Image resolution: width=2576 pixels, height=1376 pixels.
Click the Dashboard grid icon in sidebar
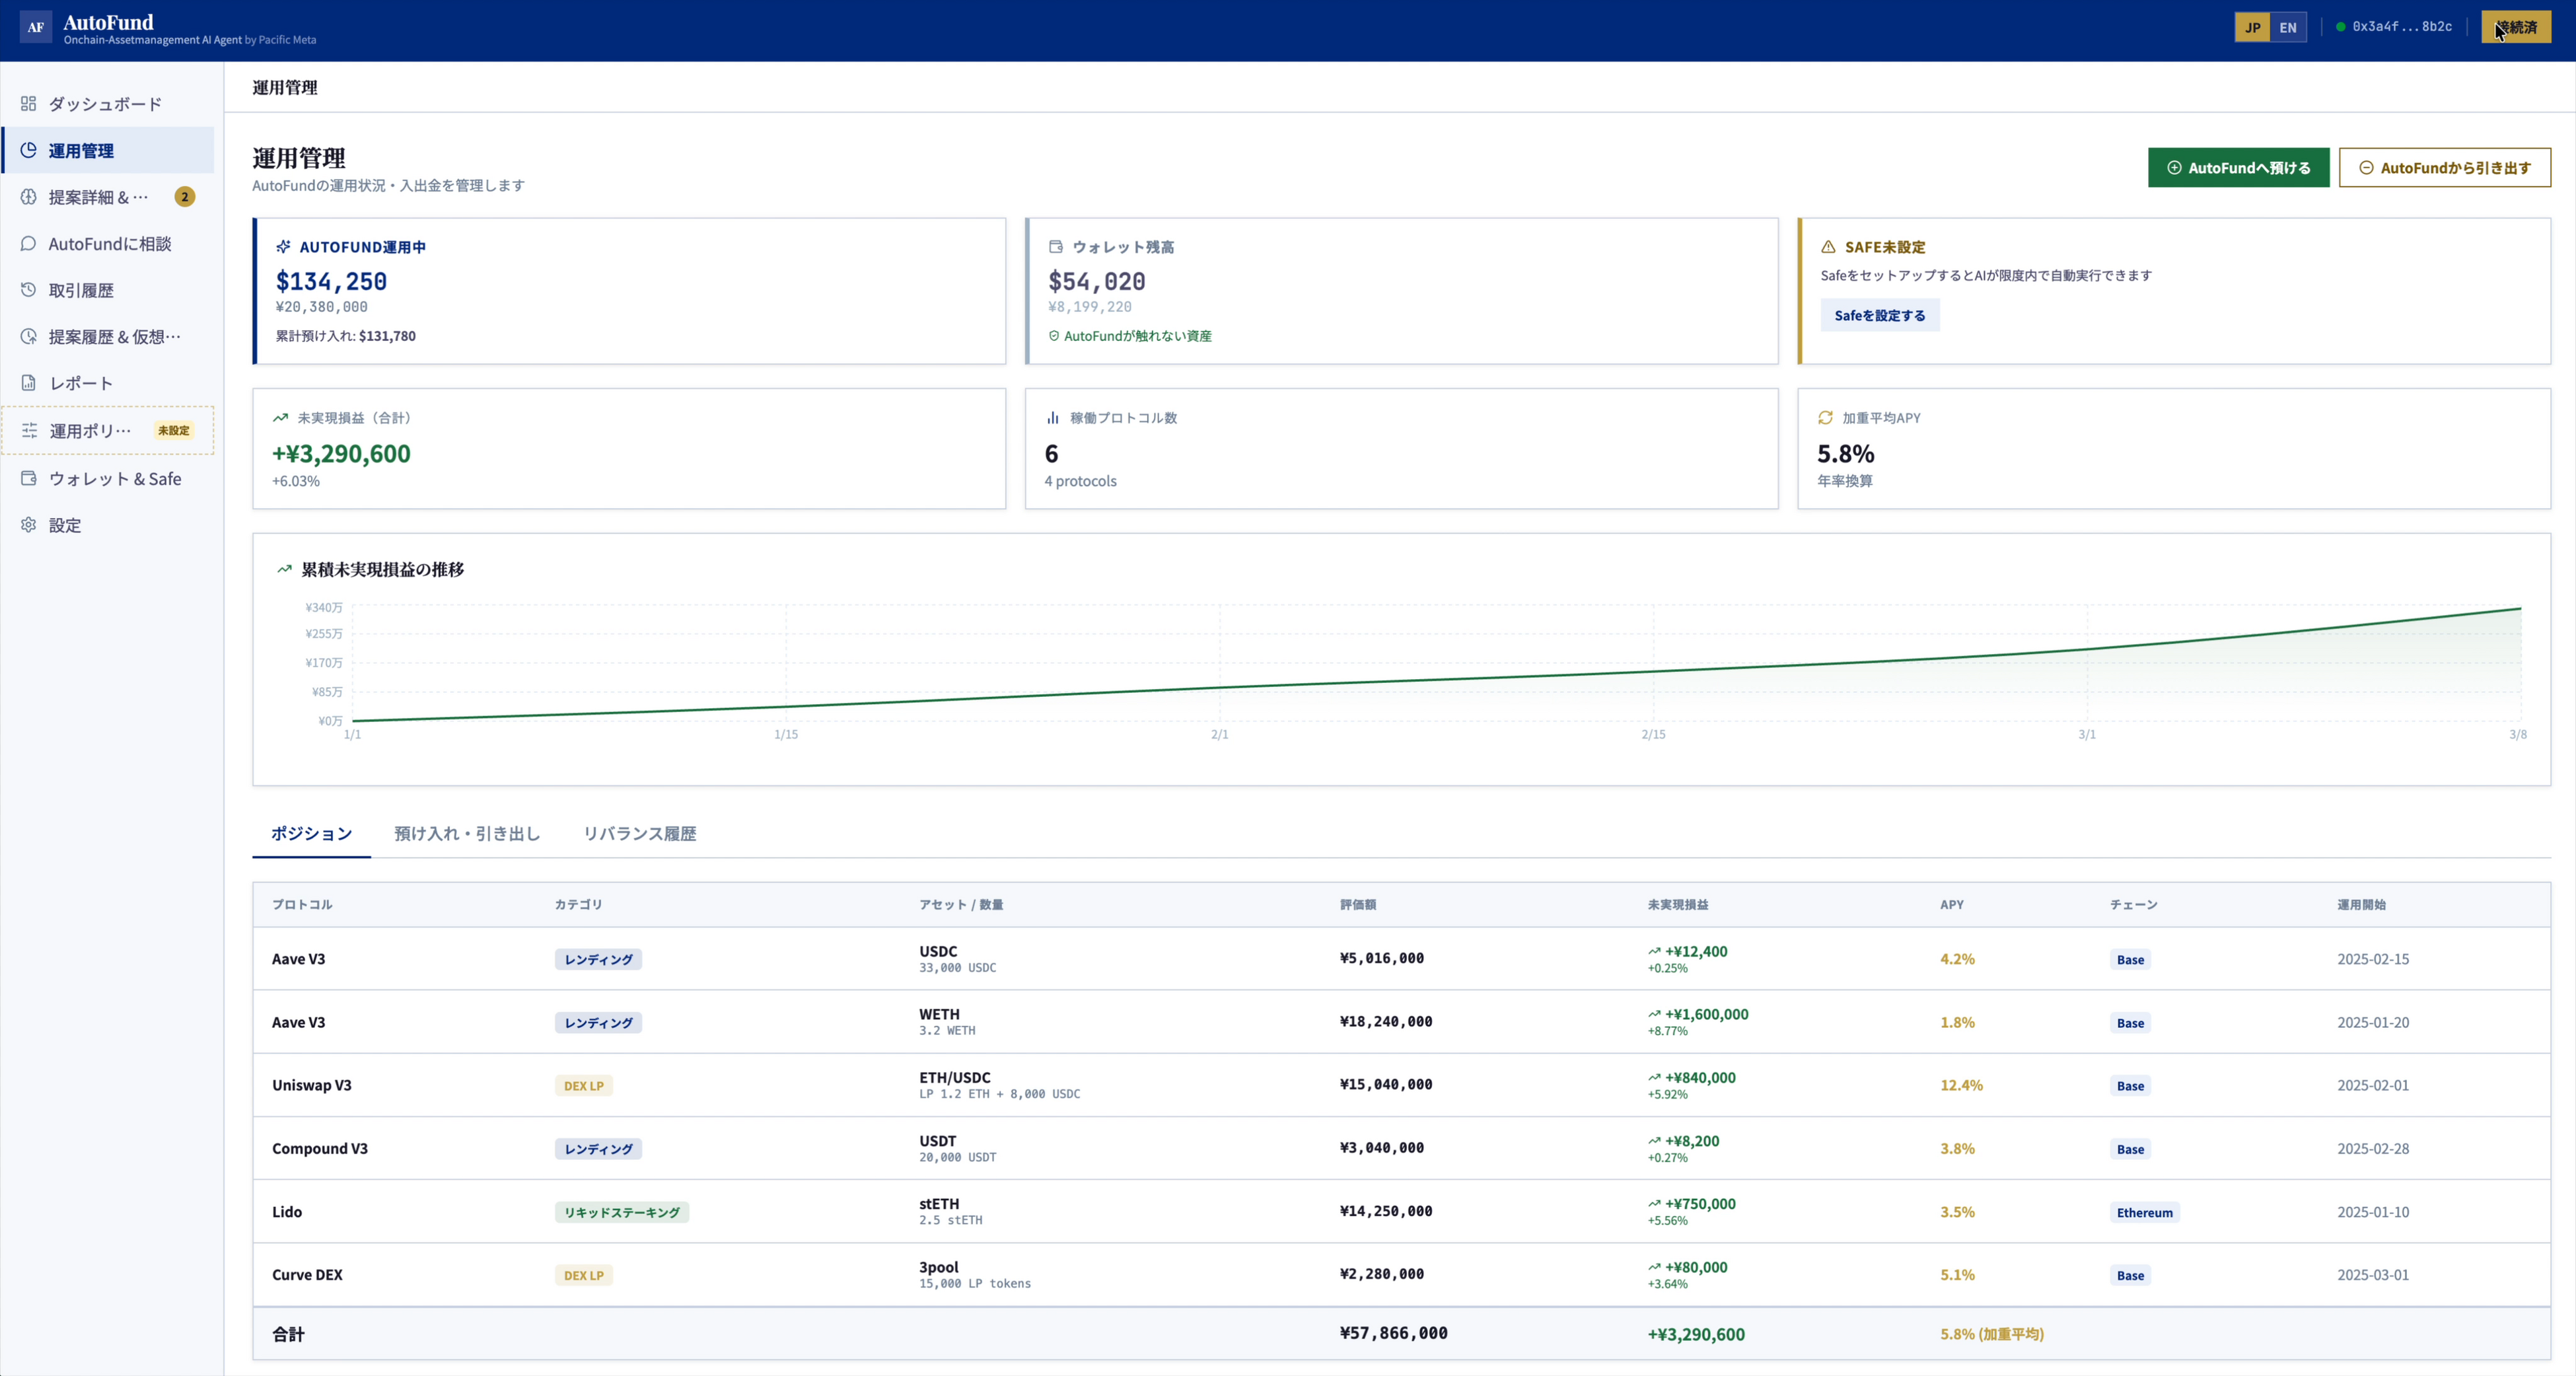[x=28, y=104]
